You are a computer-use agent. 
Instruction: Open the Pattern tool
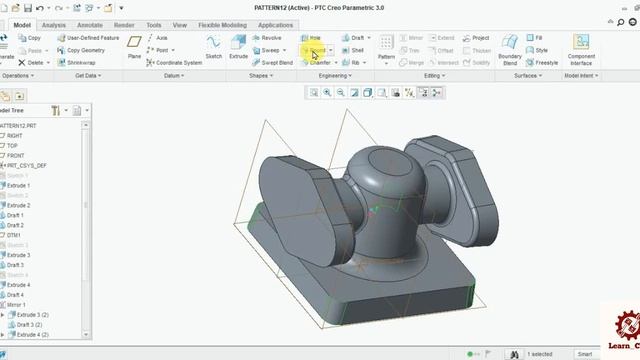(x=386, y=50)
